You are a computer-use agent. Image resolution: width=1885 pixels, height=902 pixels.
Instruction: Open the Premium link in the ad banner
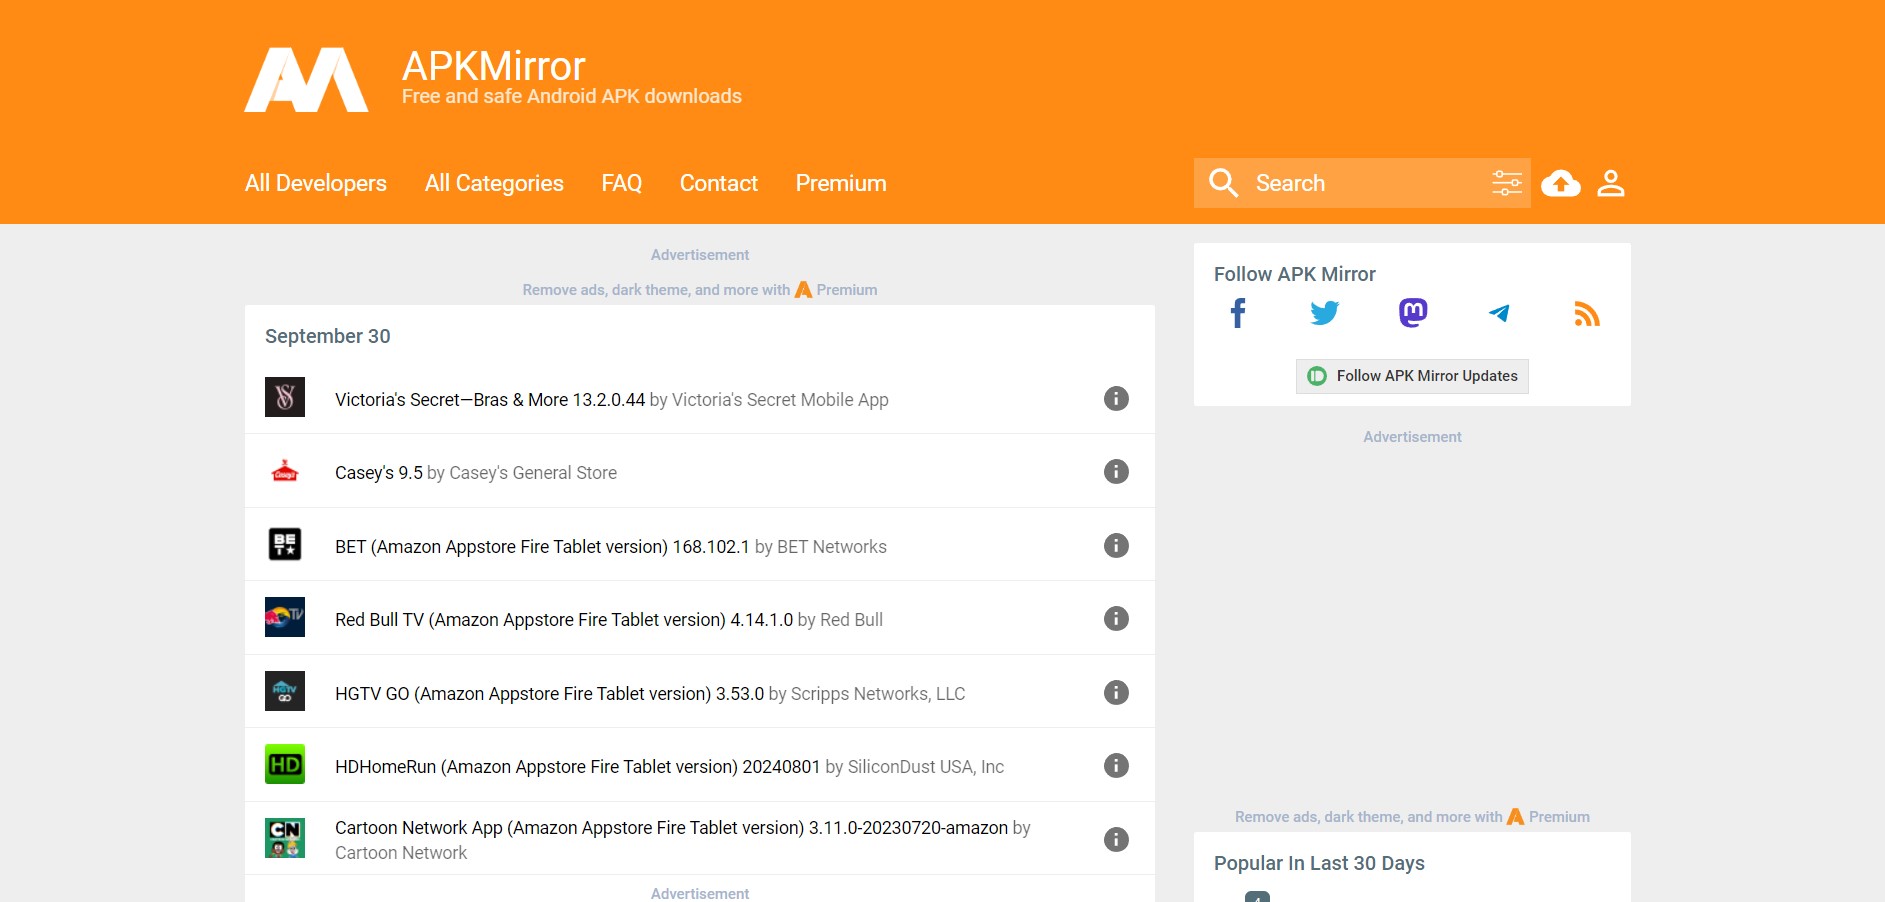click(845, 290)
